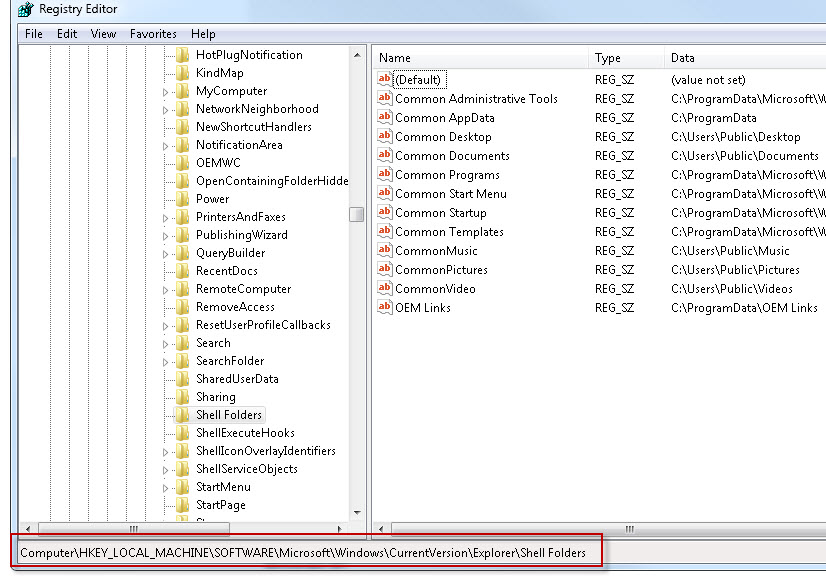Click string icon of CommonPictures
826x581 pixels.
pyautogui.click(x=385, y=269)
